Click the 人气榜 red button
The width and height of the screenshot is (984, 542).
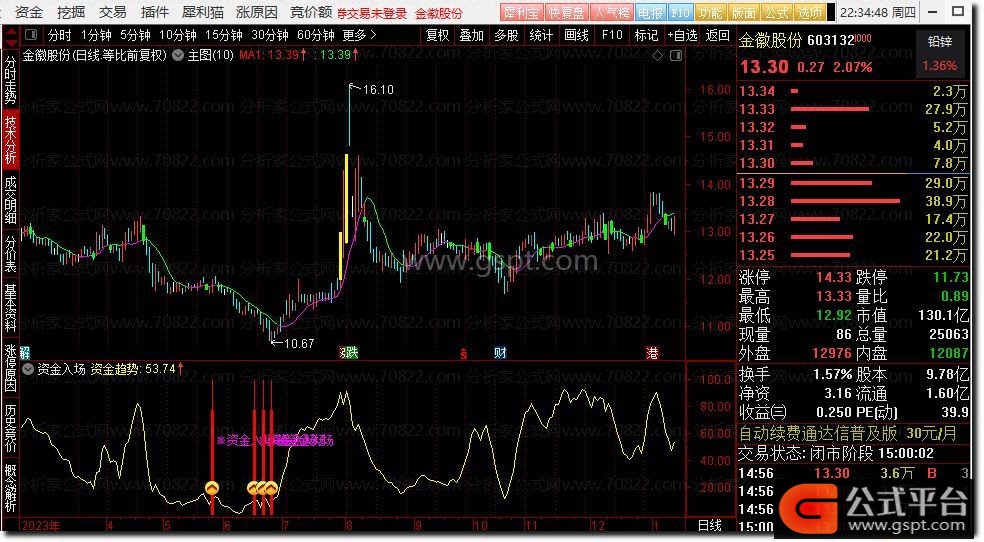pyautogui.click(x=611, y=13)
